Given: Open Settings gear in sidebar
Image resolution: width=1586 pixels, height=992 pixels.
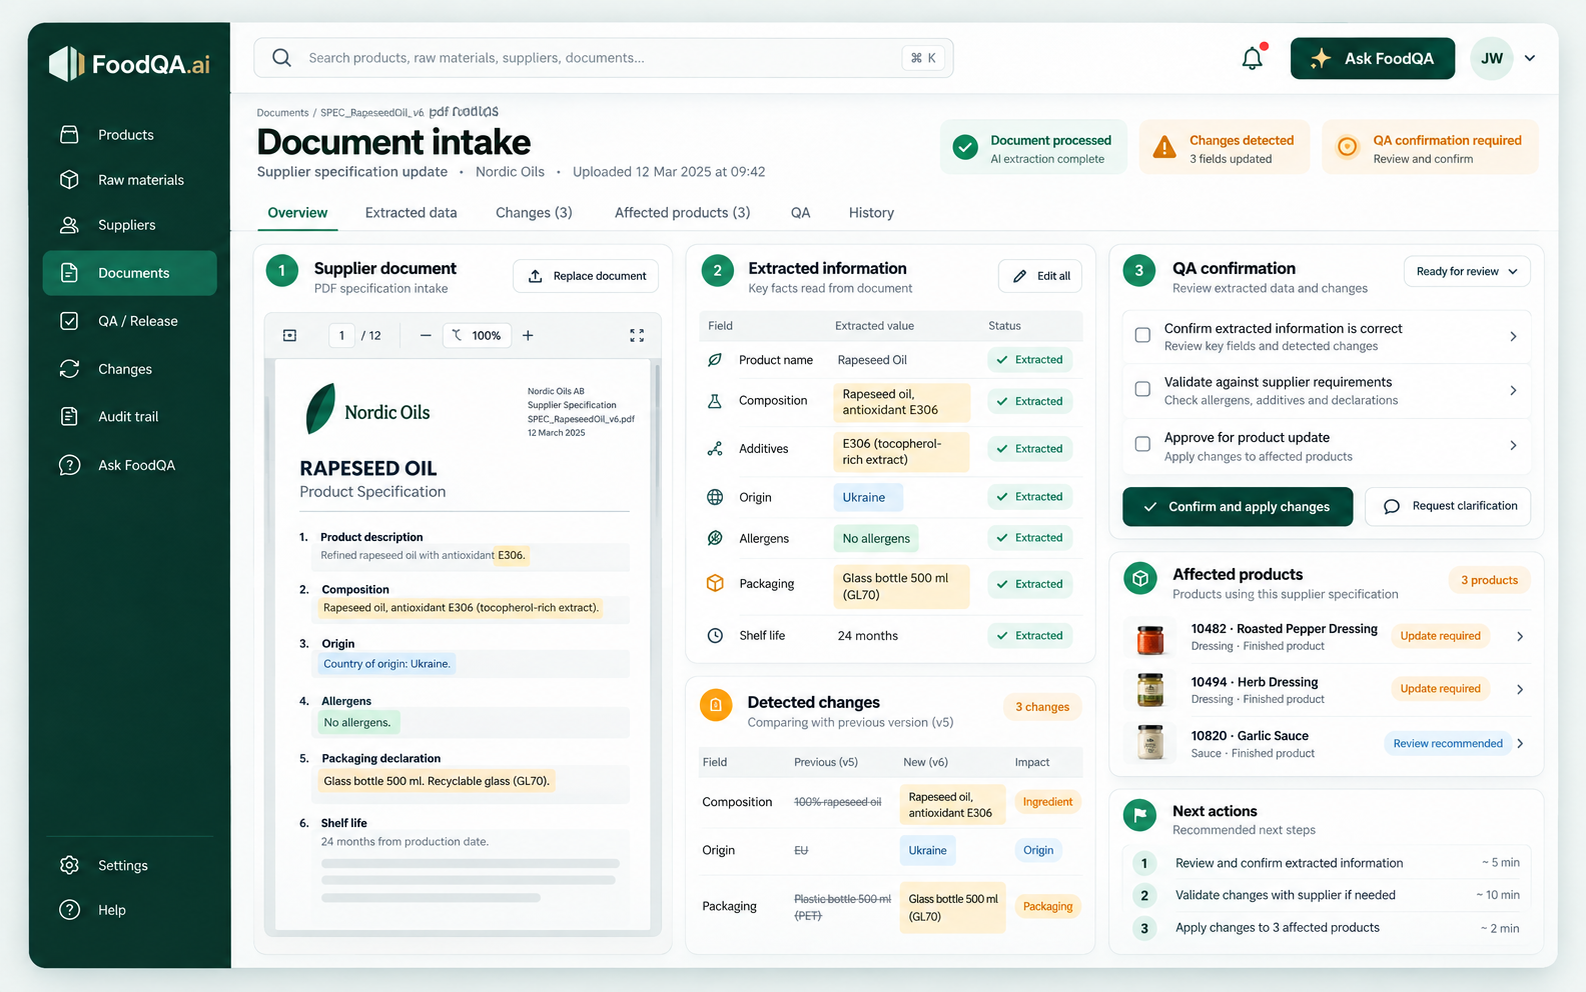Looking at the screenshot, I should (69, 865).
